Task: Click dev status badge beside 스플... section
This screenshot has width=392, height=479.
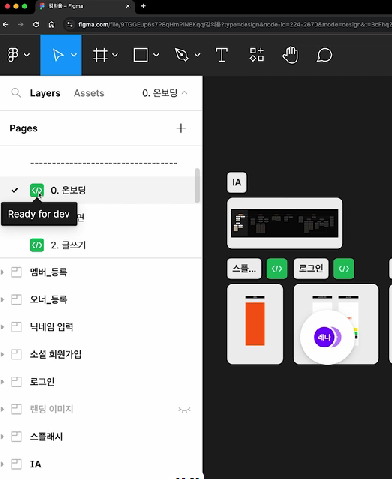Action: 277,268
